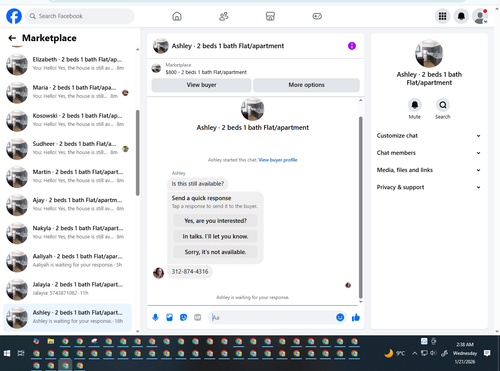Focus the Search Facebook field
Viewport: 500px width, 371px height.
click(x=80, y=16)
